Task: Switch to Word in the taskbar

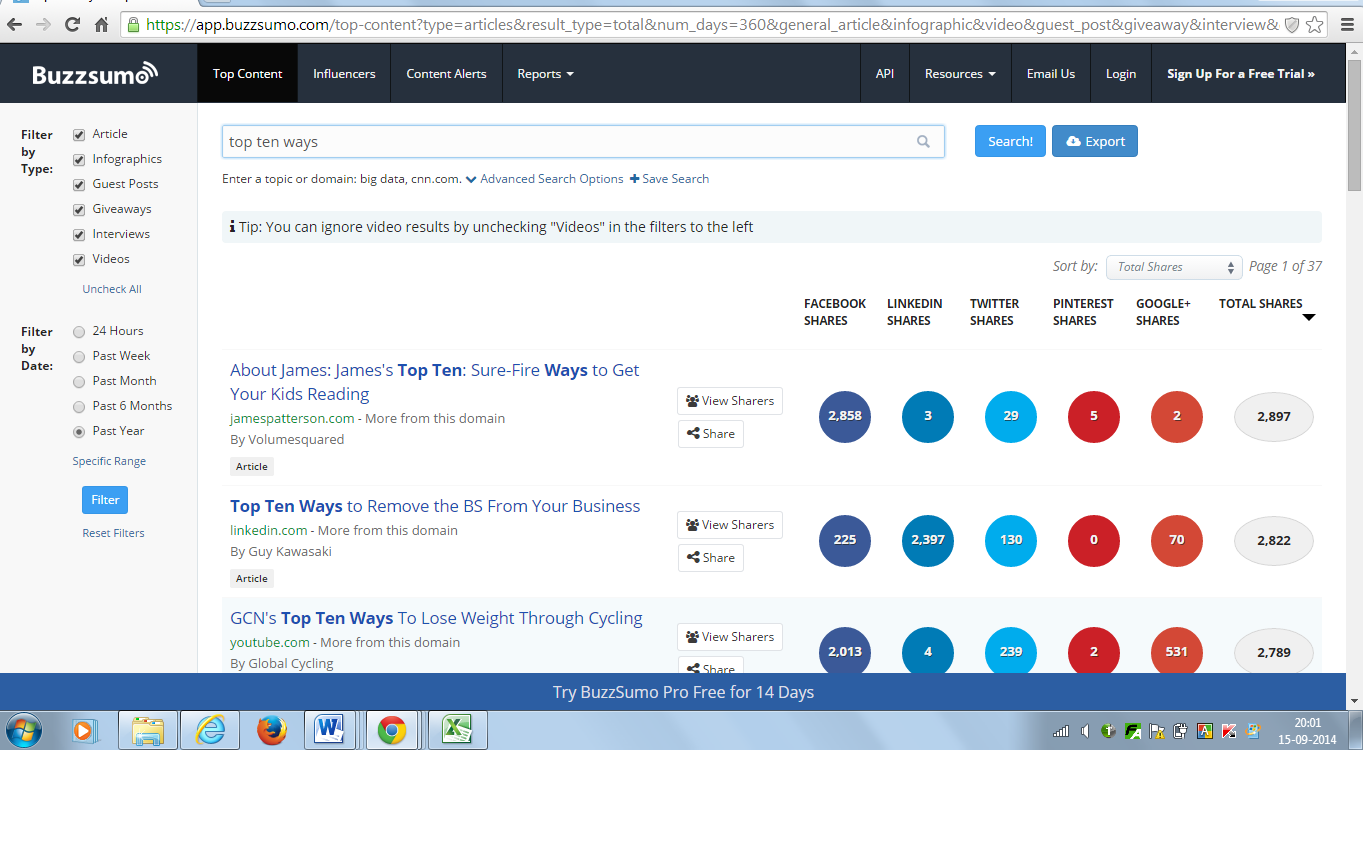Action: pos(329,731)
